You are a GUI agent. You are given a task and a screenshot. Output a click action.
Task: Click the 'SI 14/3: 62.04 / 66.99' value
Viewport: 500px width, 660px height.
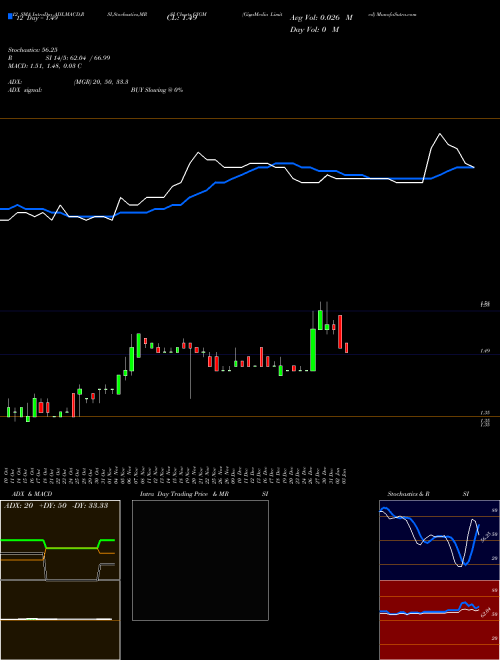point(78,58)
